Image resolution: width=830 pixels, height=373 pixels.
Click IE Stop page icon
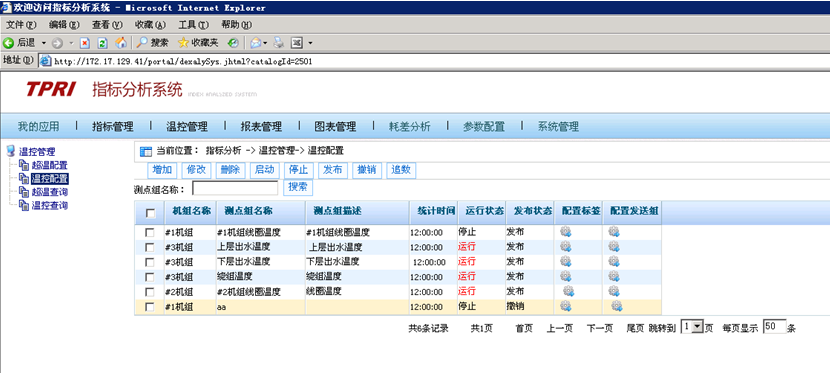85,43
